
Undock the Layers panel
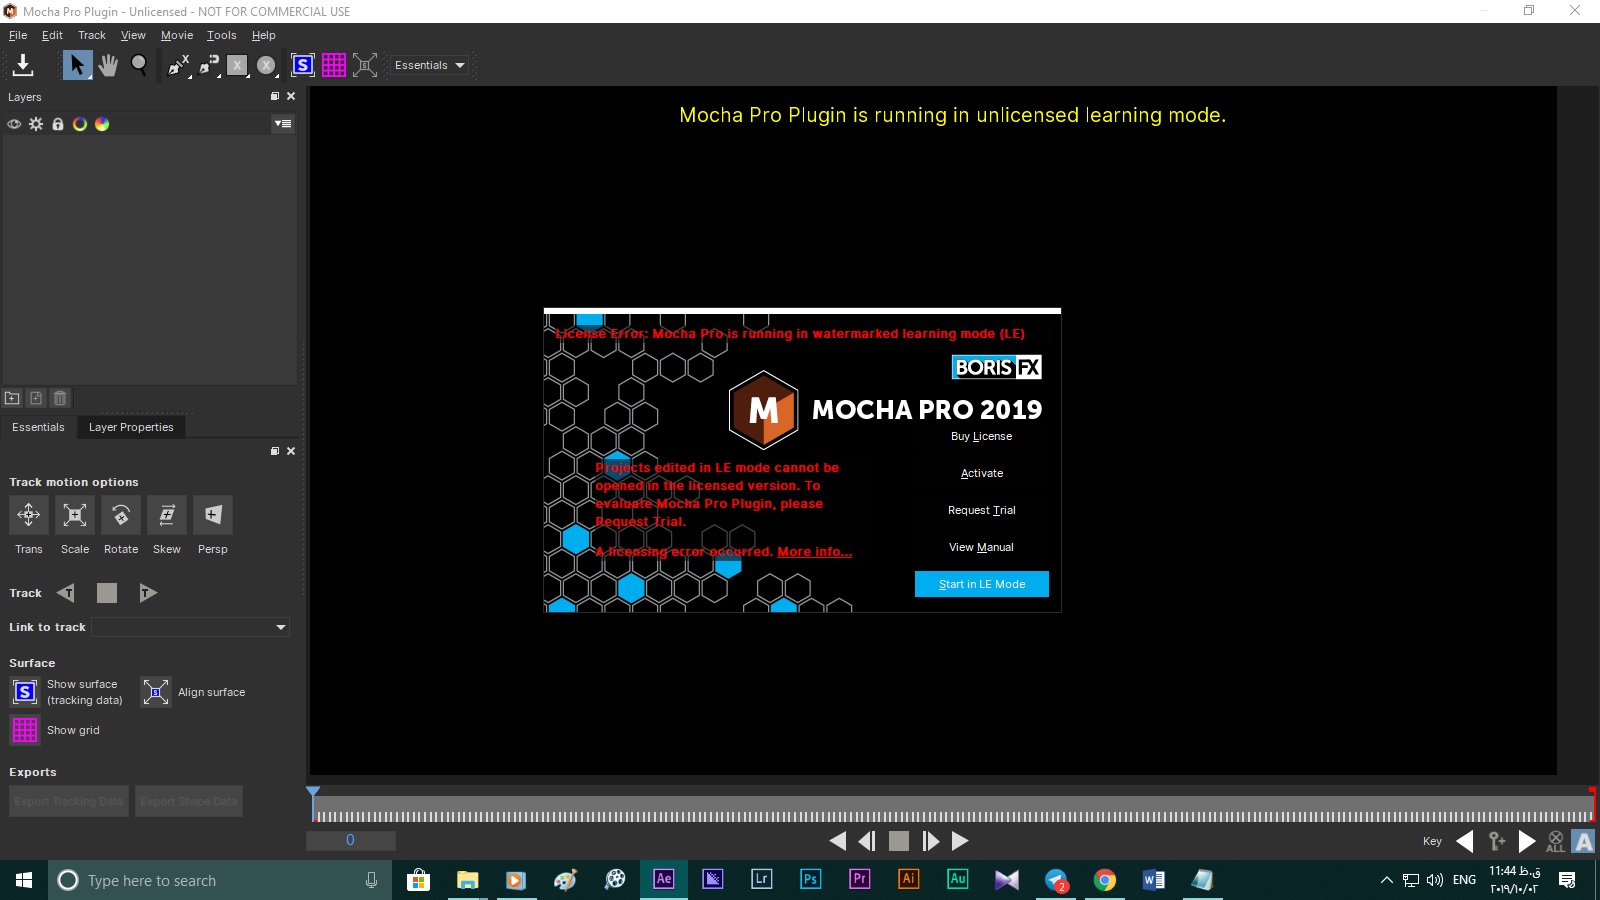click(275, 96)
